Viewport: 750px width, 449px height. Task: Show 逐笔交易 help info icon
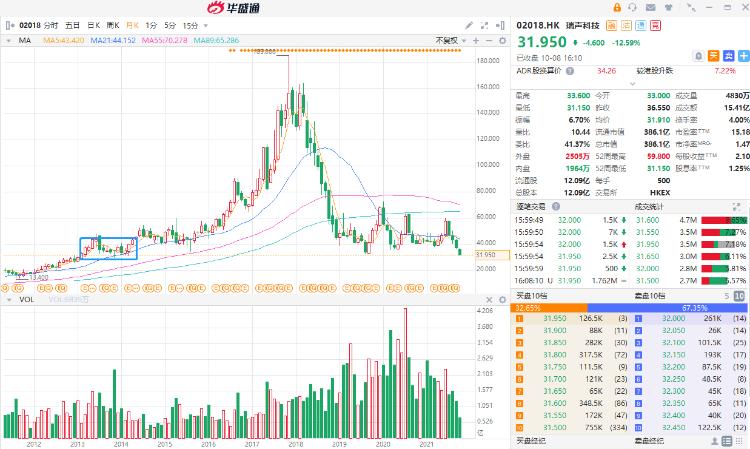pyautogui.click(x=556, y=207)
